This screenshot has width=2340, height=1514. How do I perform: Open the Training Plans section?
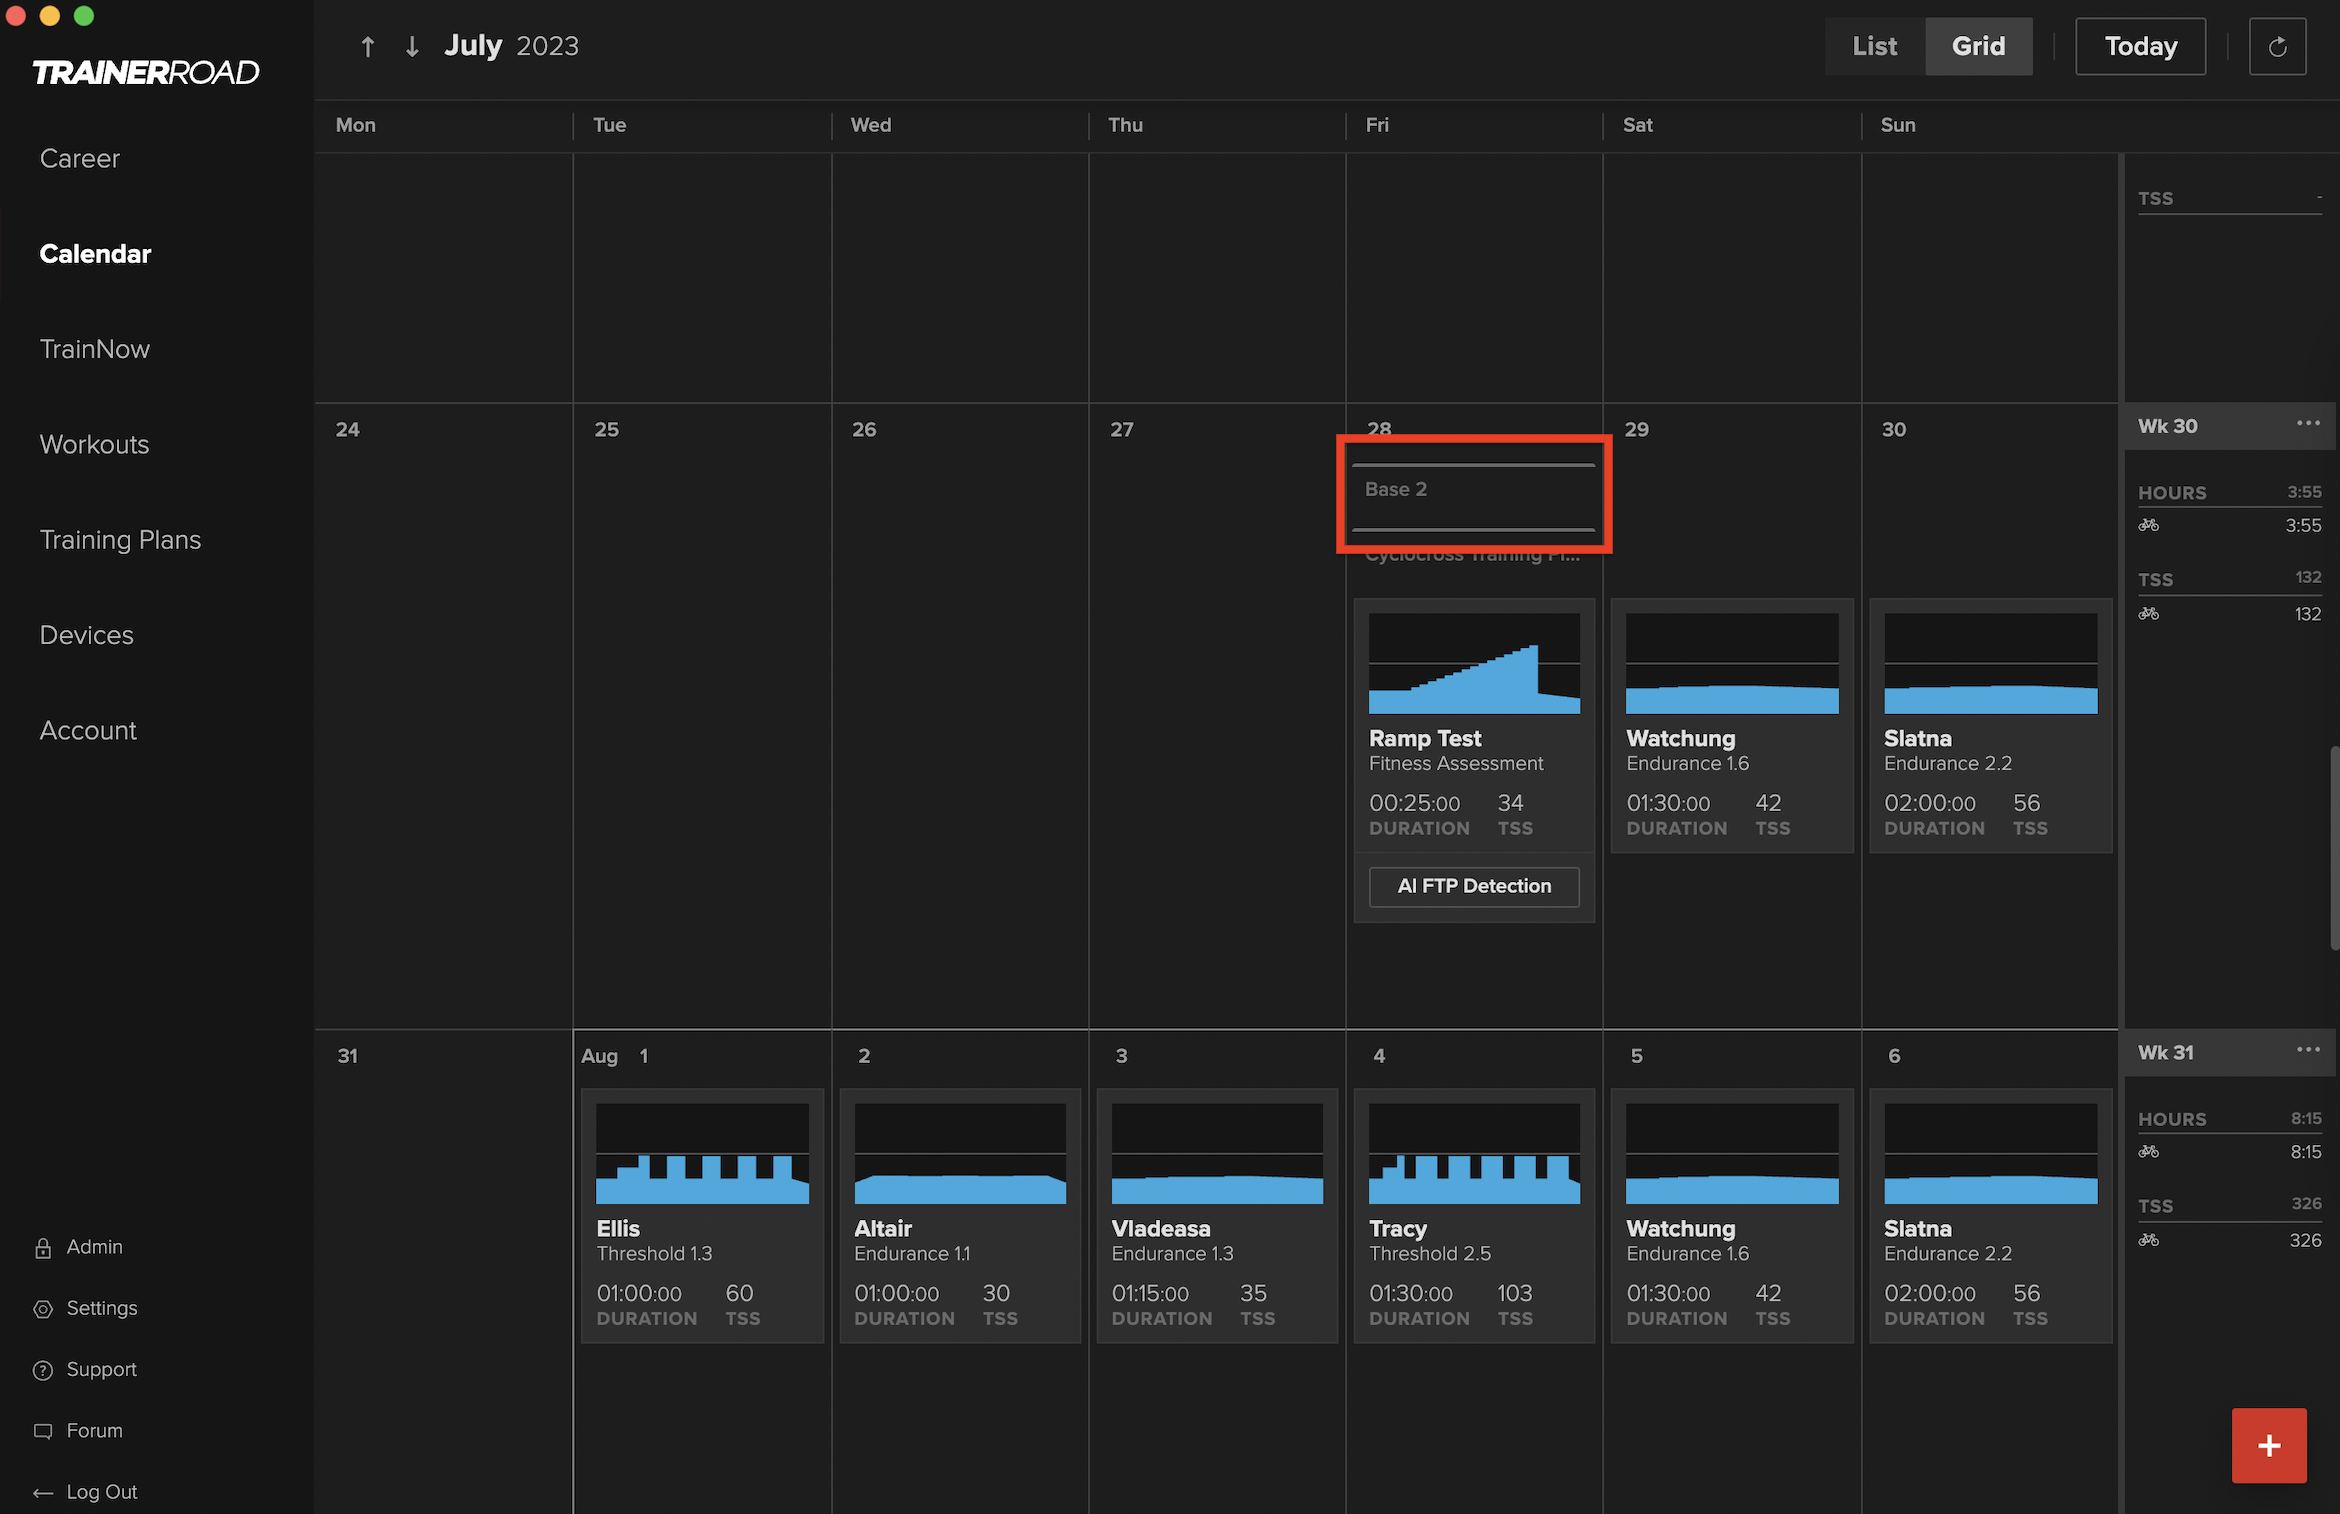pos(120,540)
